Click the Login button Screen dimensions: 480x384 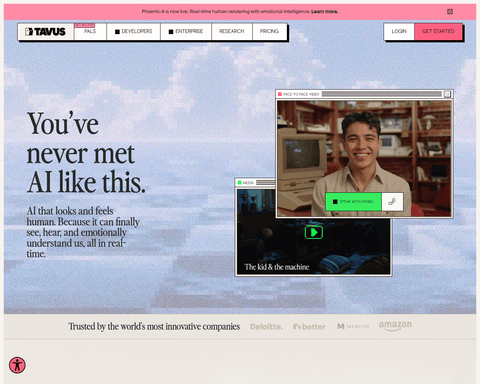pos(399,31)
